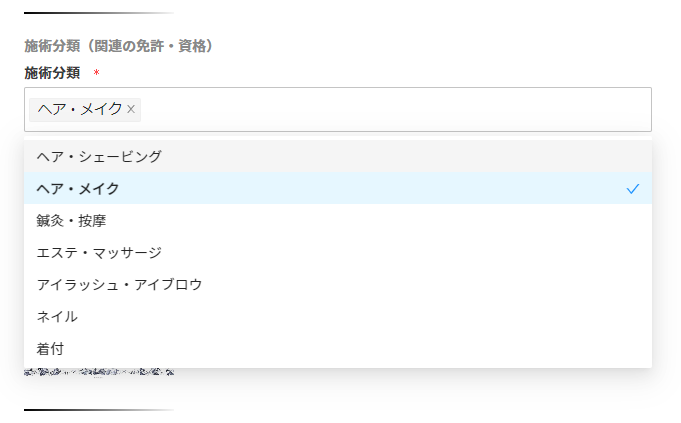681x423 pixels.
Task: Click the blurred text below the dropdown
Action: pos(99,373)
